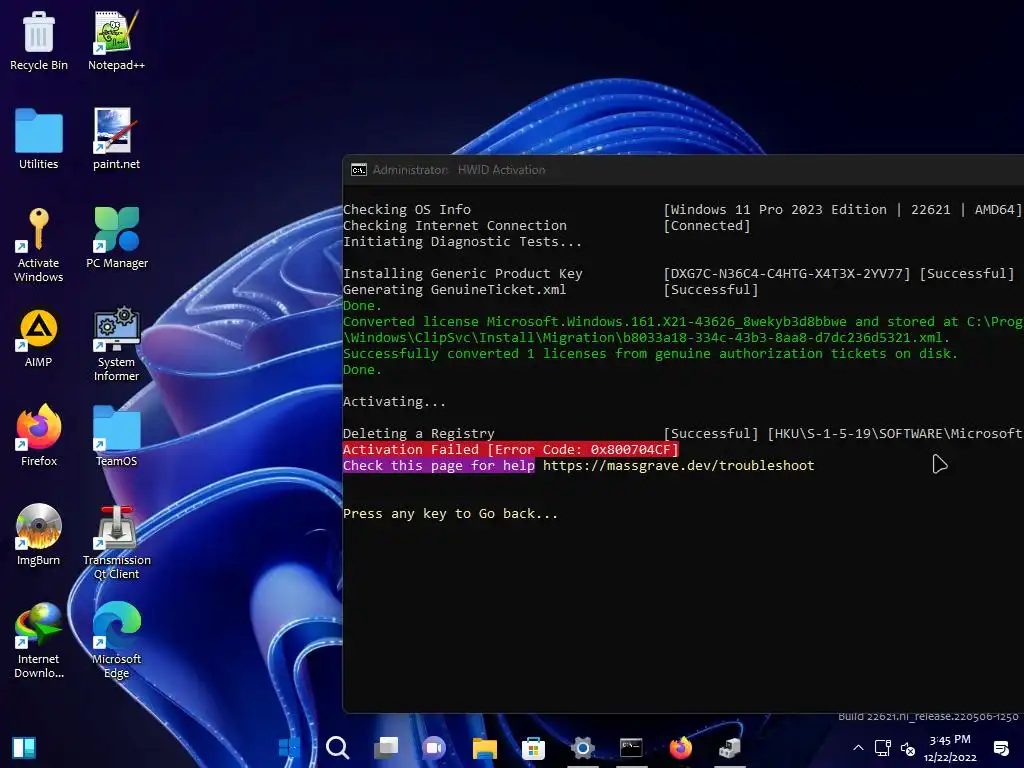Screen dimensions: 1024x768
Task: Switch to command prompt taskbar button
Action: point(631,748)
